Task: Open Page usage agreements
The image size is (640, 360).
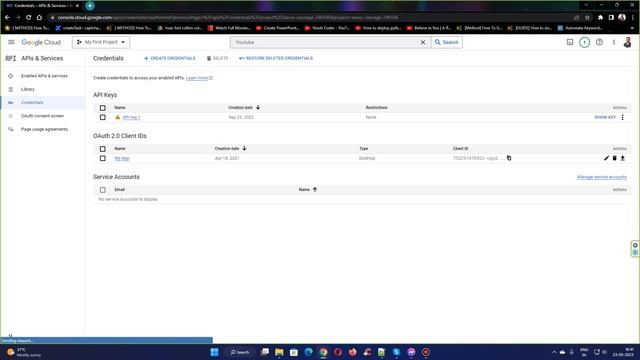Action: pos(44,129)
